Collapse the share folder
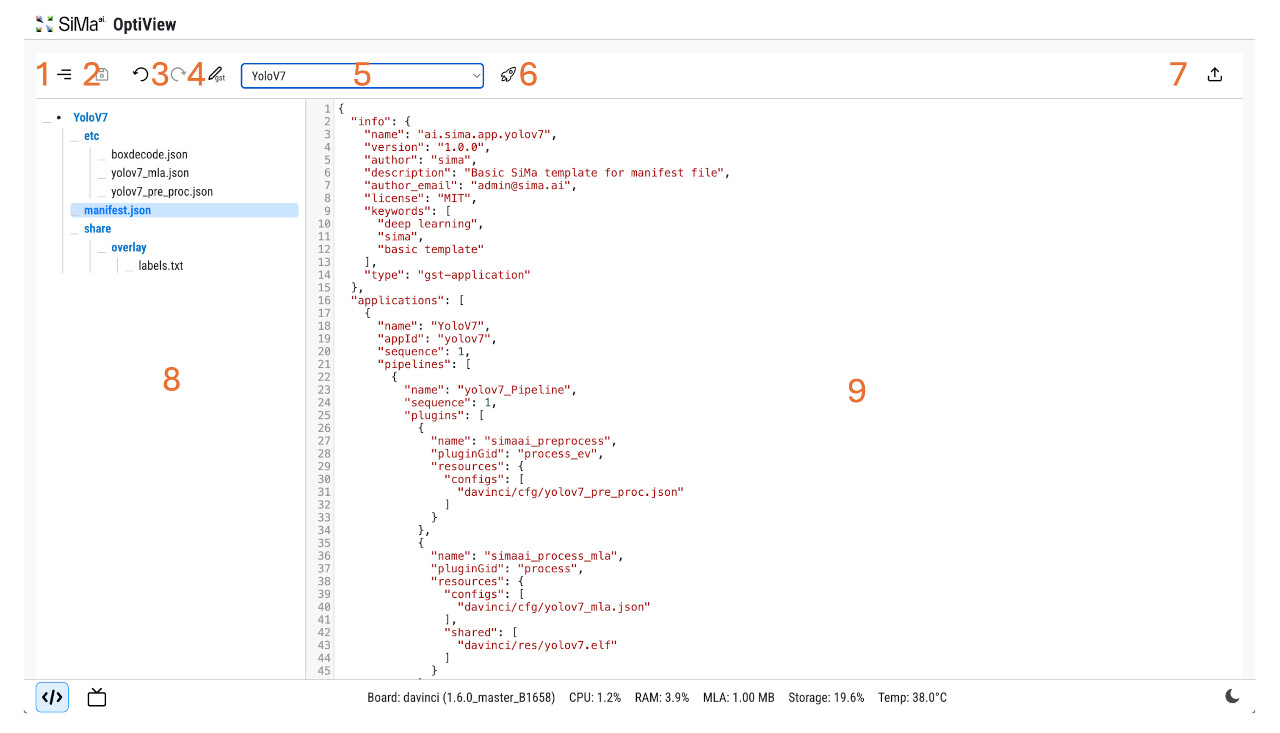 pyautogui.click(x=97, y=229)
